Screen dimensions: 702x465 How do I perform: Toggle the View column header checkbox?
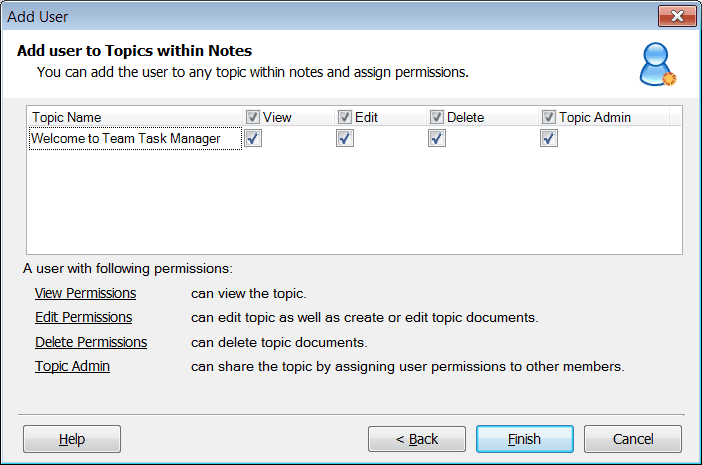point(253,117)
